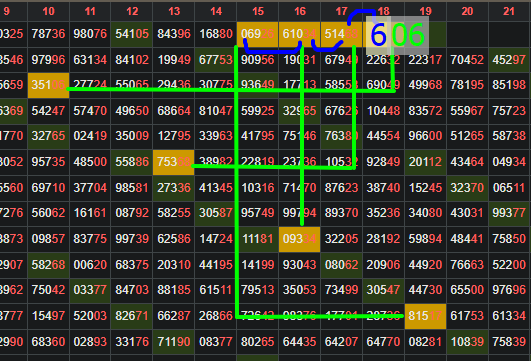Image resolution: width=531 pixels, height=361 pixels.
Task: Select the green-tinted cell 54105
Action: 132,34
